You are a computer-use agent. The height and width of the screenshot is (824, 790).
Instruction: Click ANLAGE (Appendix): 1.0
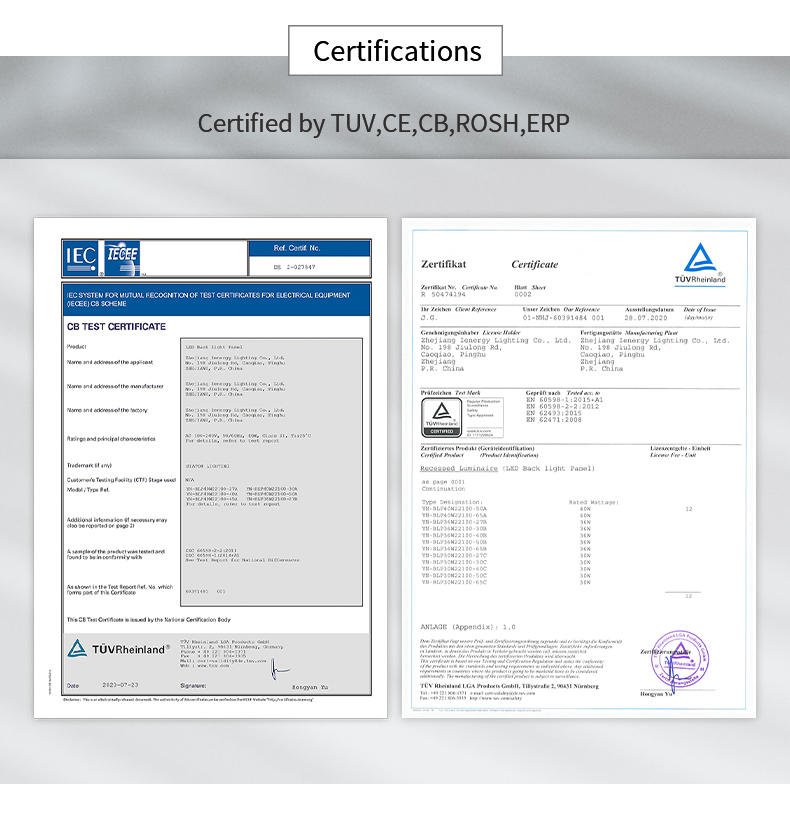(x=468, y=627)
